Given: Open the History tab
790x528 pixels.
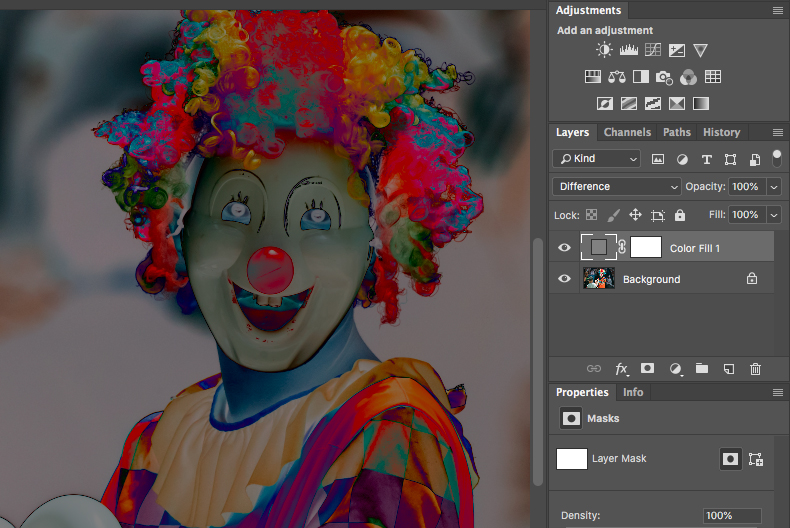Looking at the screenshot, I should tap(721, 132).
